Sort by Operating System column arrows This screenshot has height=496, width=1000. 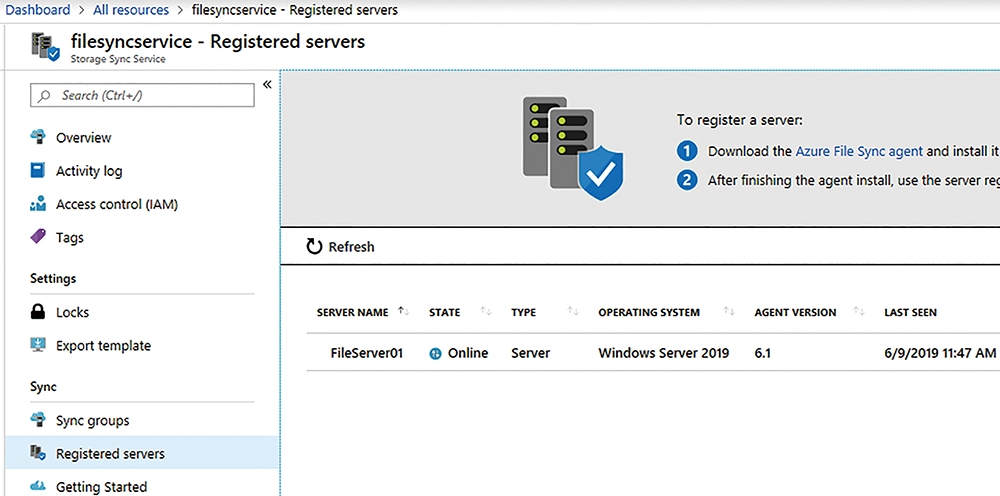(x=728, y=311)
